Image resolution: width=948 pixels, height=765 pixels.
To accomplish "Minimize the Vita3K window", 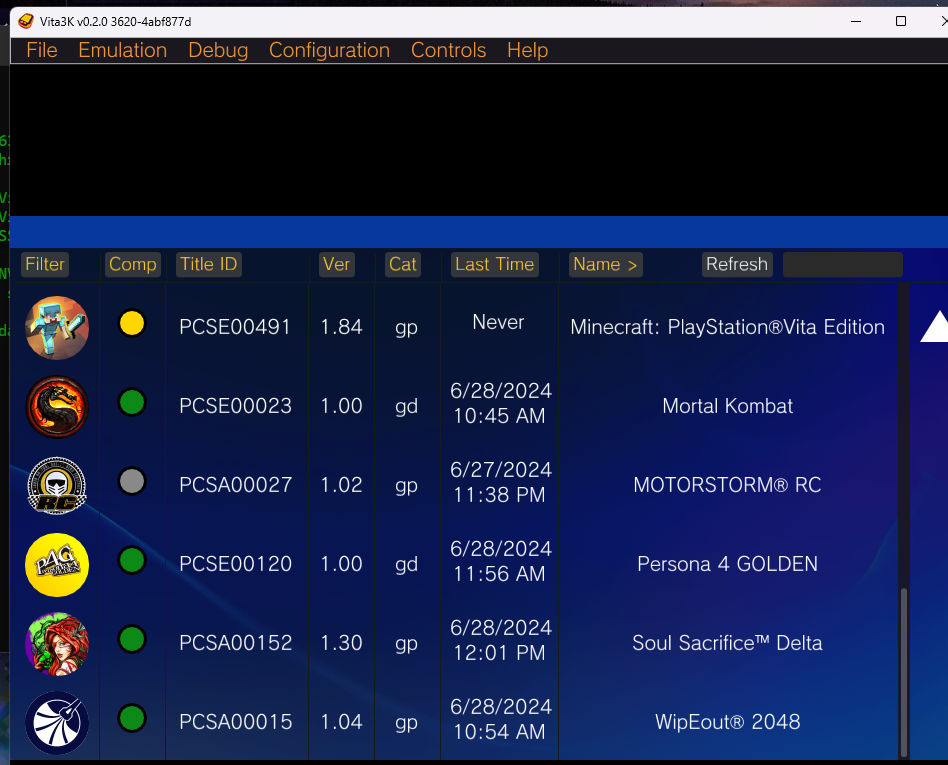I will pyautogui.click(x=856, y=21).
